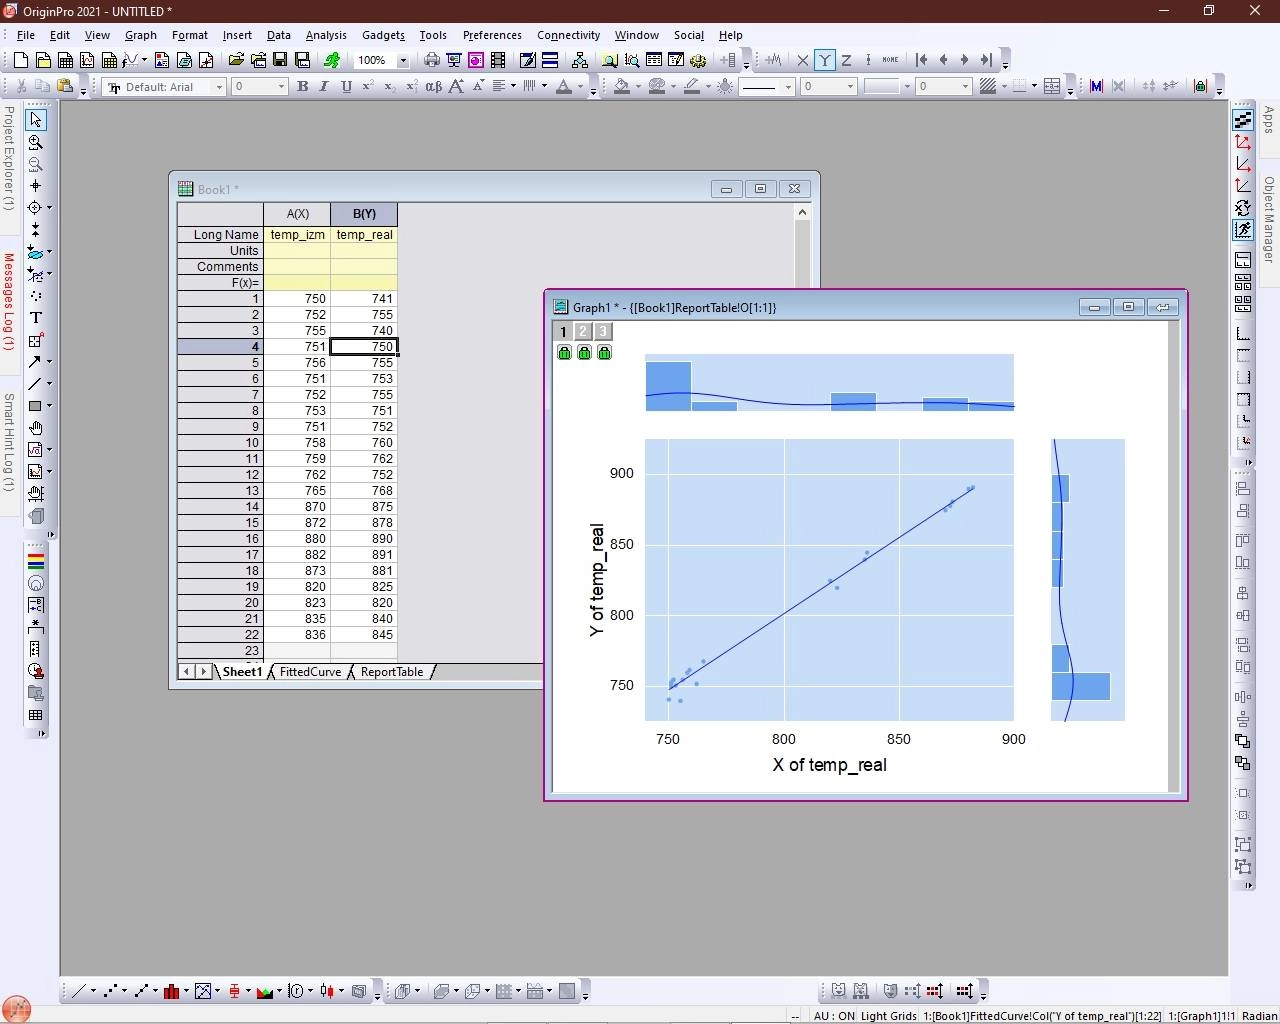1280x1024 pixels.
Task: Set column as Z designation
Action: (x=846, y=60)
